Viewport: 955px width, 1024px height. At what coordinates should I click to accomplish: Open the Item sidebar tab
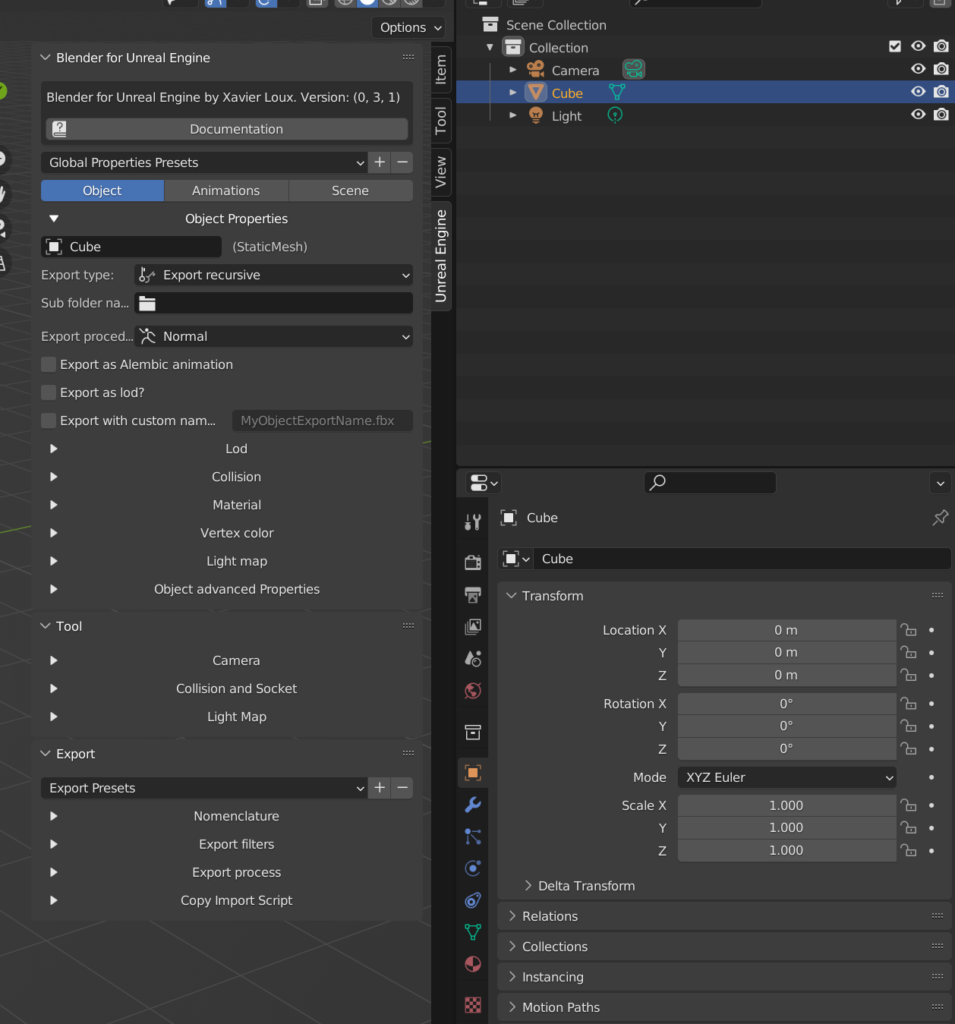coord(441,69)
